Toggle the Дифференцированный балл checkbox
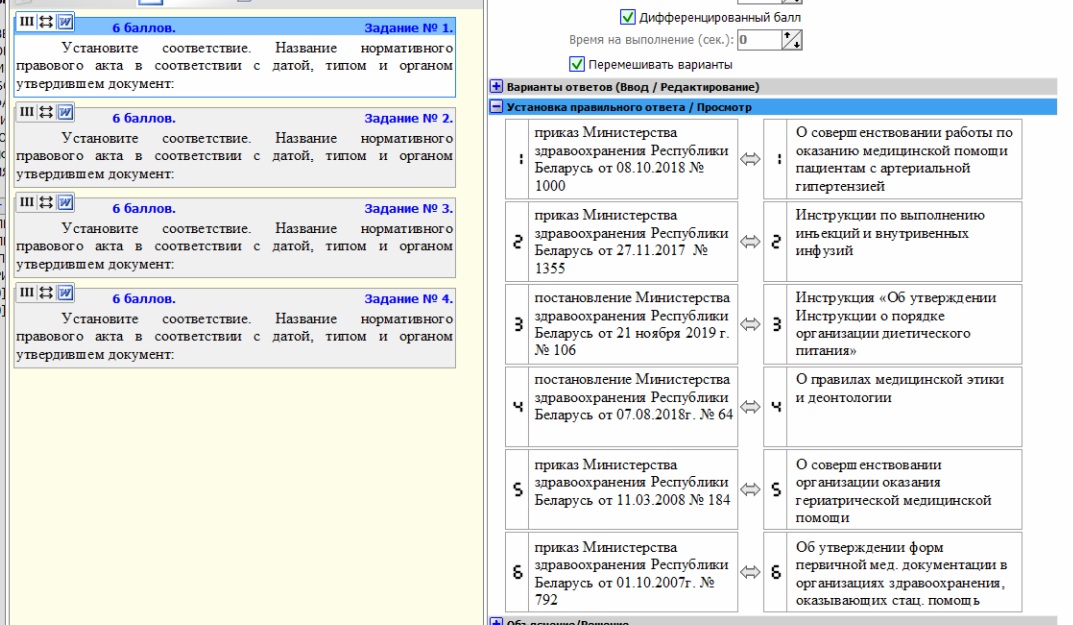The image size is (1073, 625). [627, 16]
